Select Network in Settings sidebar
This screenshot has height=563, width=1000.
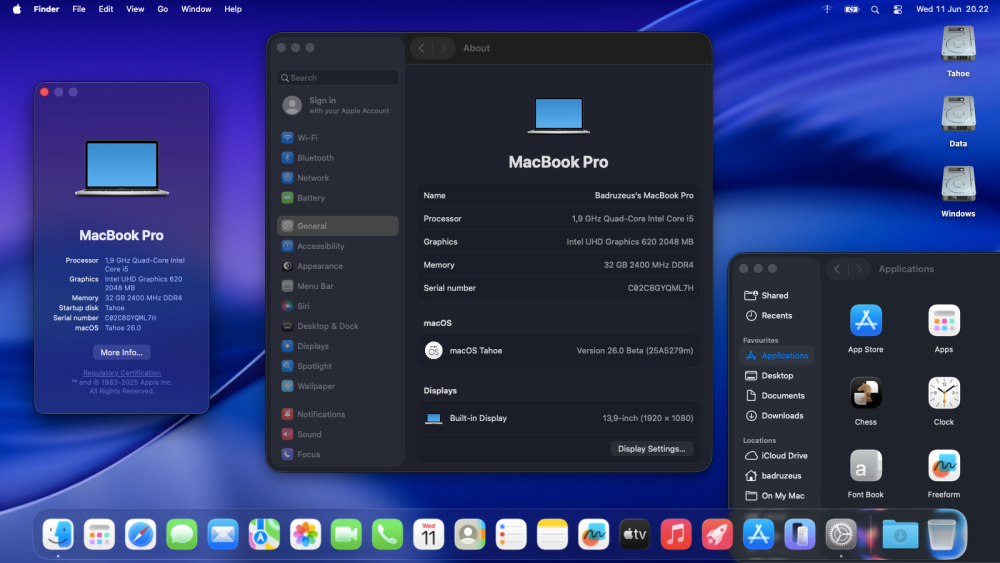tap(338, 178)
